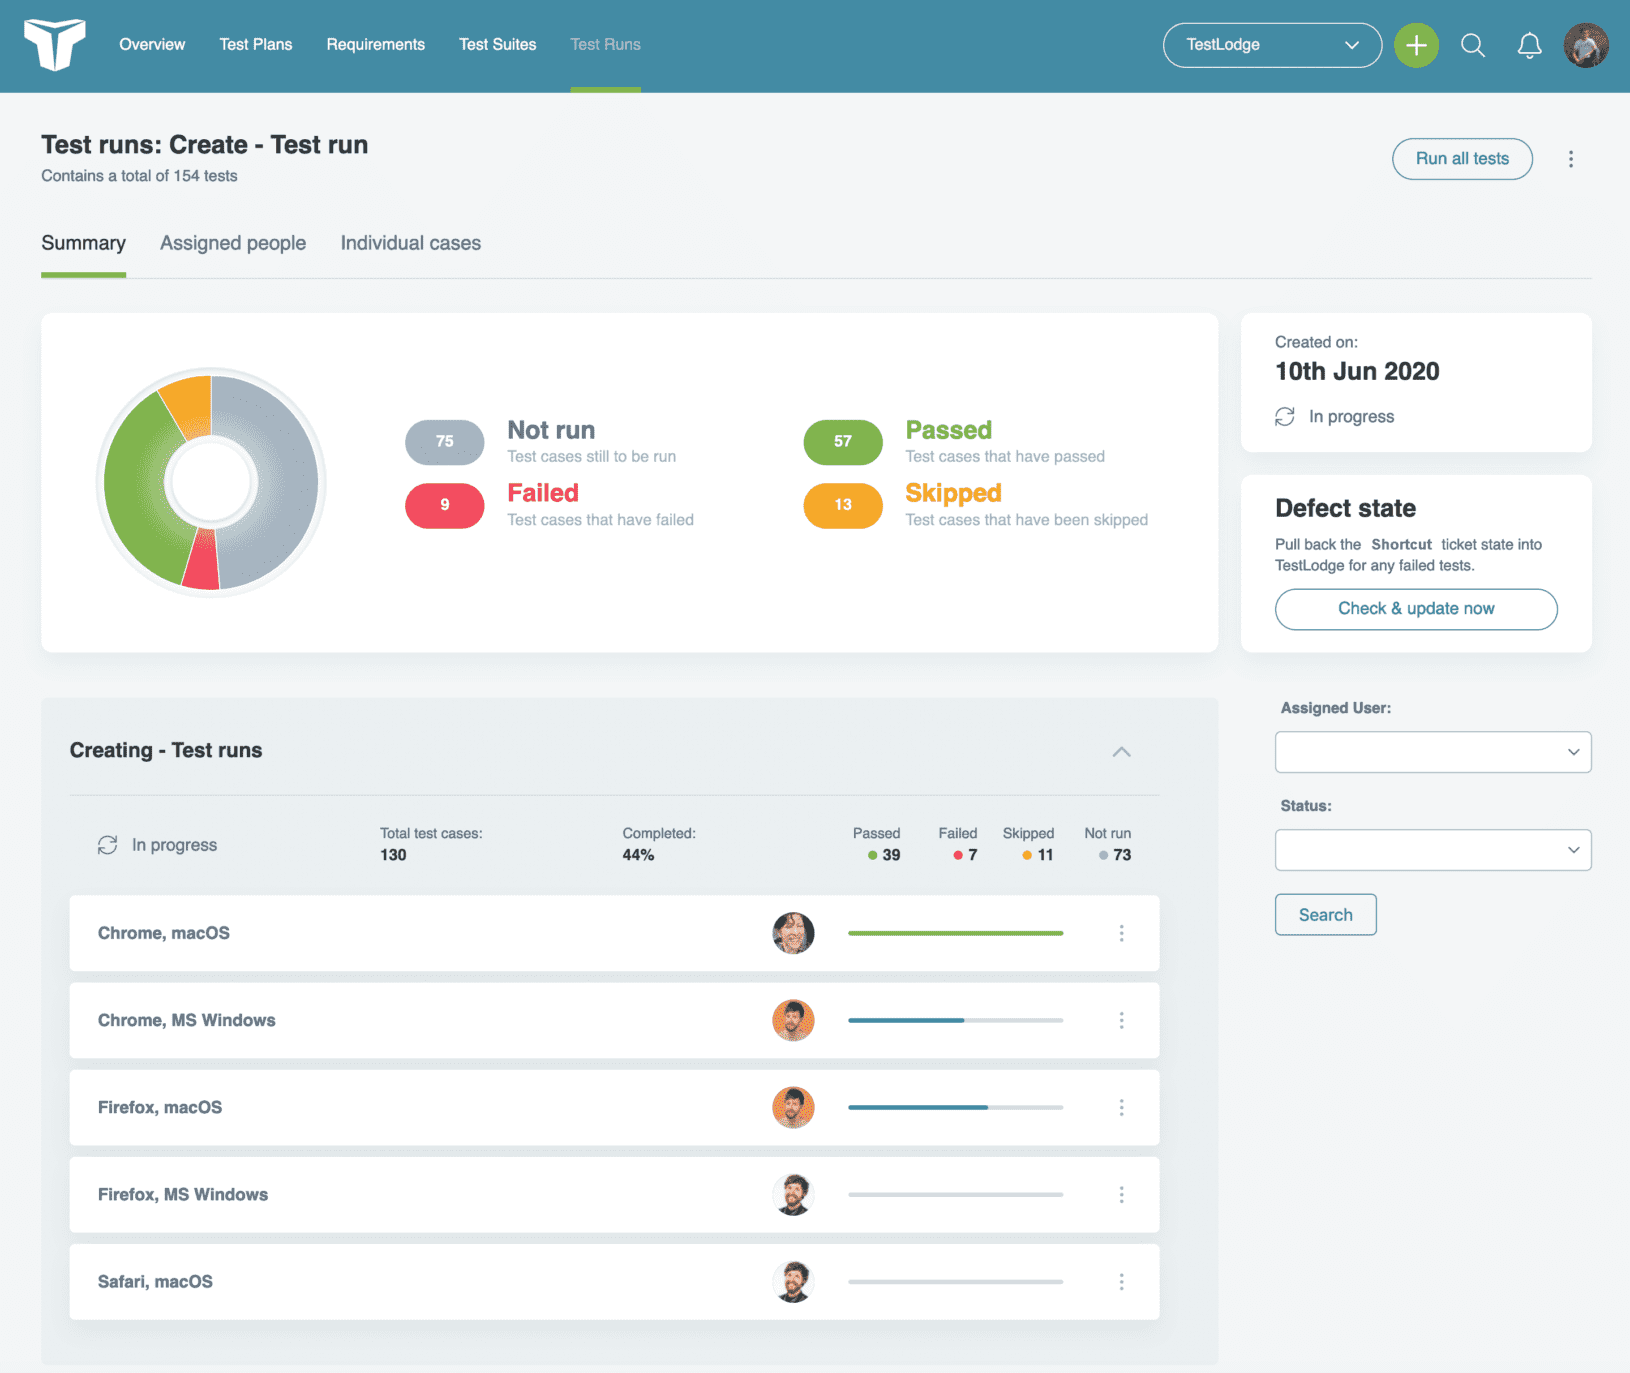
Task: Open the Test Suites navigation item
Action: point(497,44)
